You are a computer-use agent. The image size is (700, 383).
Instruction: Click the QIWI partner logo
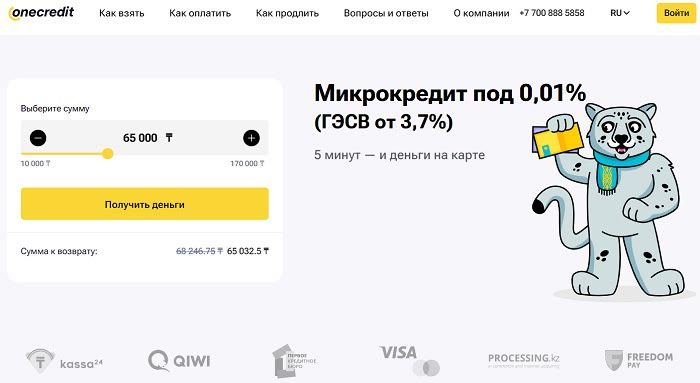(x=179, y=361)
